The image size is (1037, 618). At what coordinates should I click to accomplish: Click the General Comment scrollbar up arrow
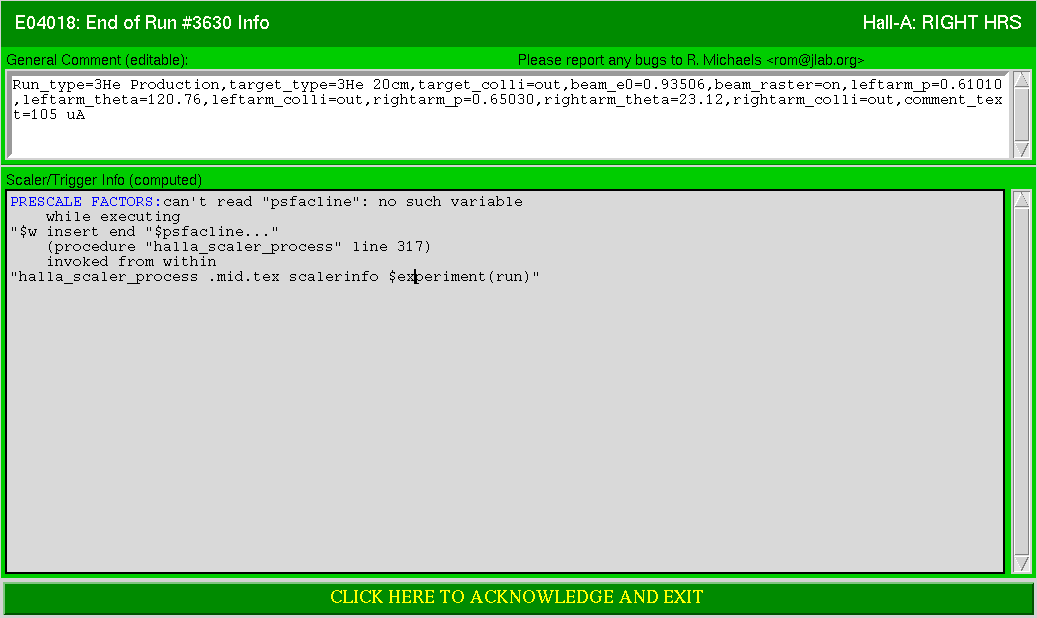click(1022, 80)
